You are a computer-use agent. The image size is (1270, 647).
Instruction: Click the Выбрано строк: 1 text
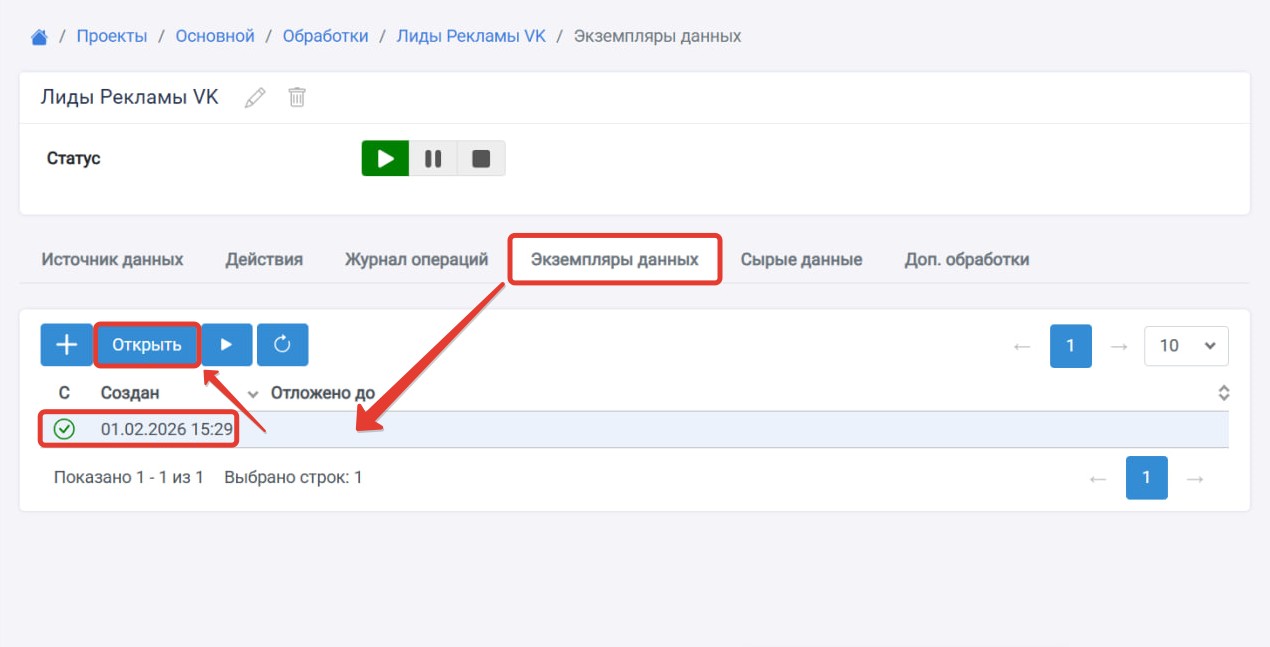pos(294,477)
